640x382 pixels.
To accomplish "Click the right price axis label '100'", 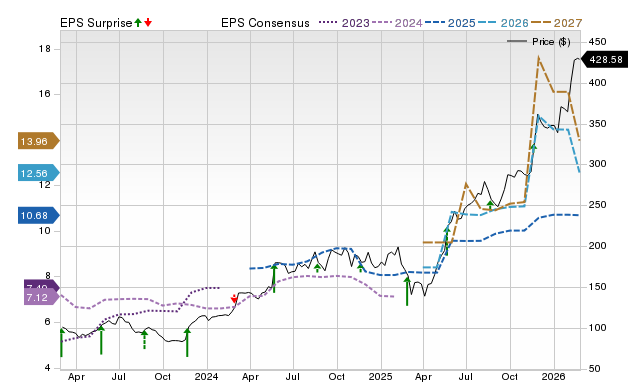I will coord(598,327).
